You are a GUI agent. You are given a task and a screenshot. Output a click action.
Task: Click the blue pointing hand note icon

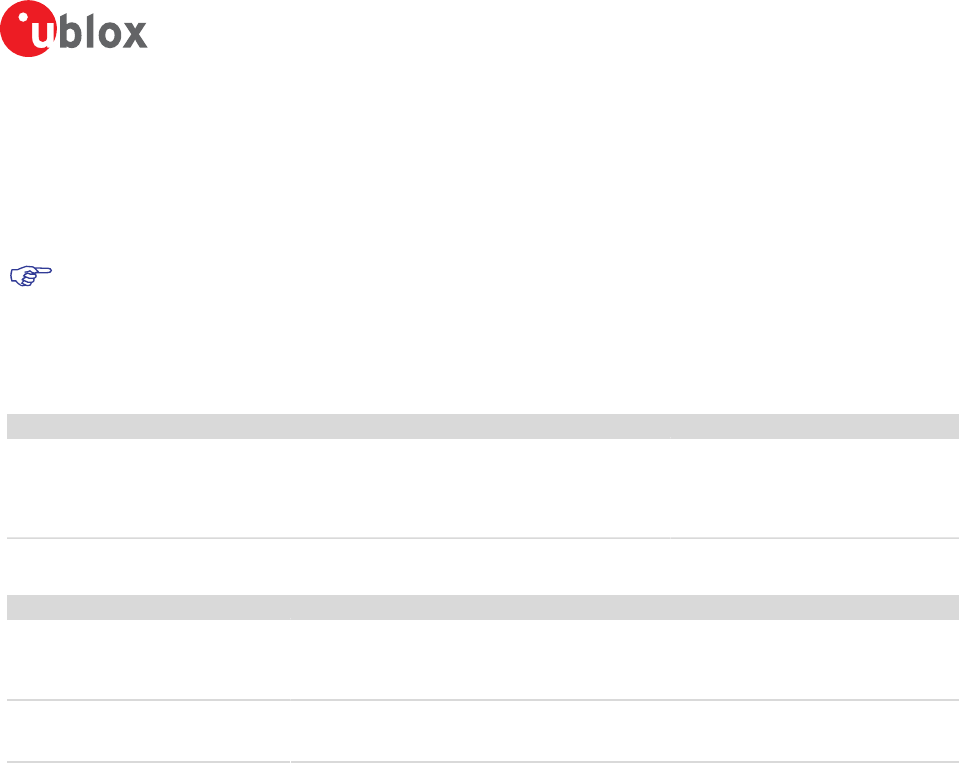(31, 276)
